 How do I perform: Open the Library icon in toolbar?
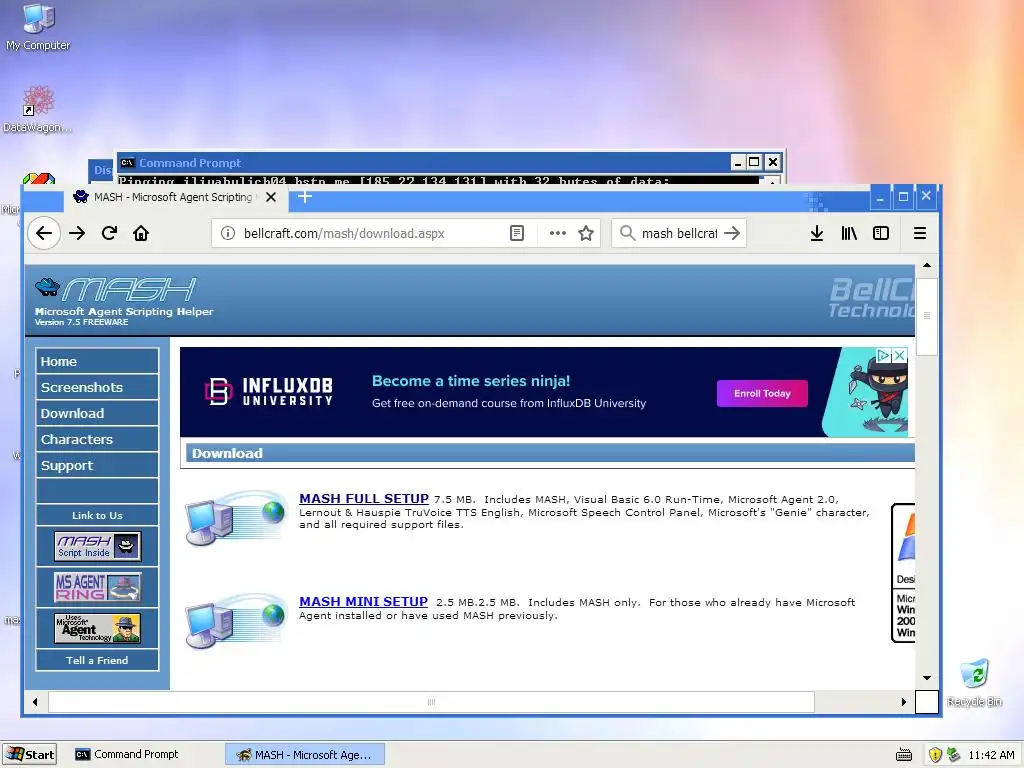[x=849, y=233]
